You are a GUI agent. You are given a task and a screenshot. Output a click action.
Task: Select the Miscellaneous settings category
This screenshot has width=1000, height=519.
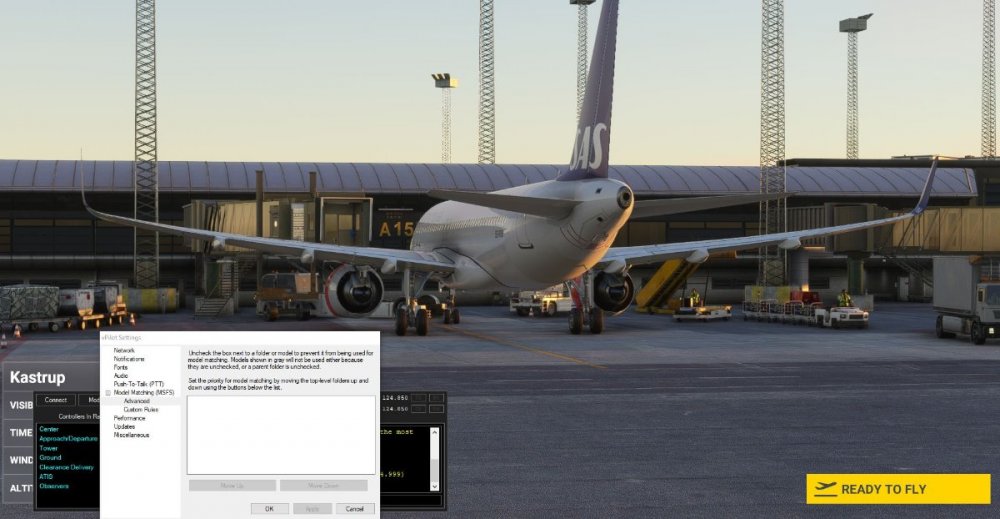[131, 435]
